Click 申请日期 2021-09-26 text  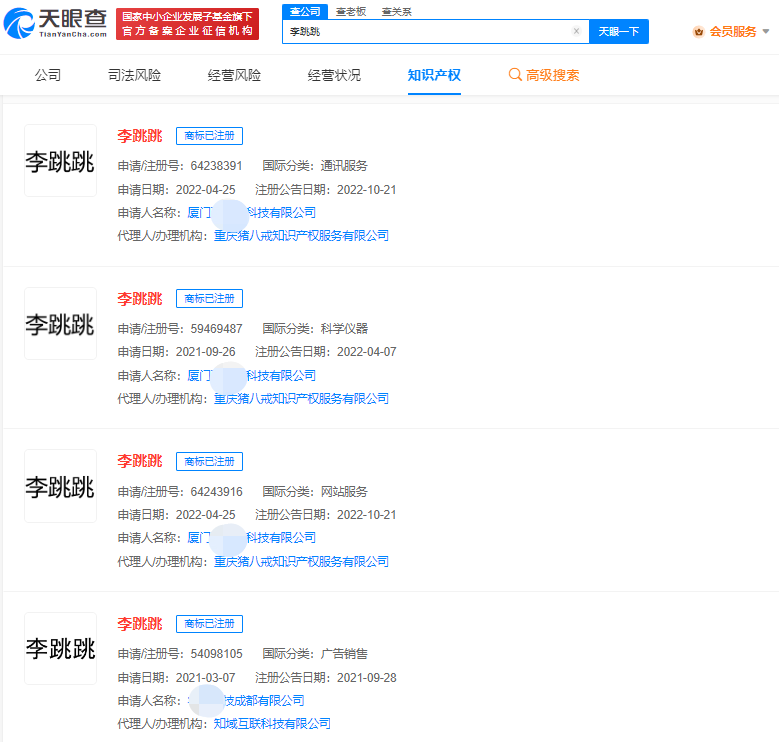[x=176, y=352]
